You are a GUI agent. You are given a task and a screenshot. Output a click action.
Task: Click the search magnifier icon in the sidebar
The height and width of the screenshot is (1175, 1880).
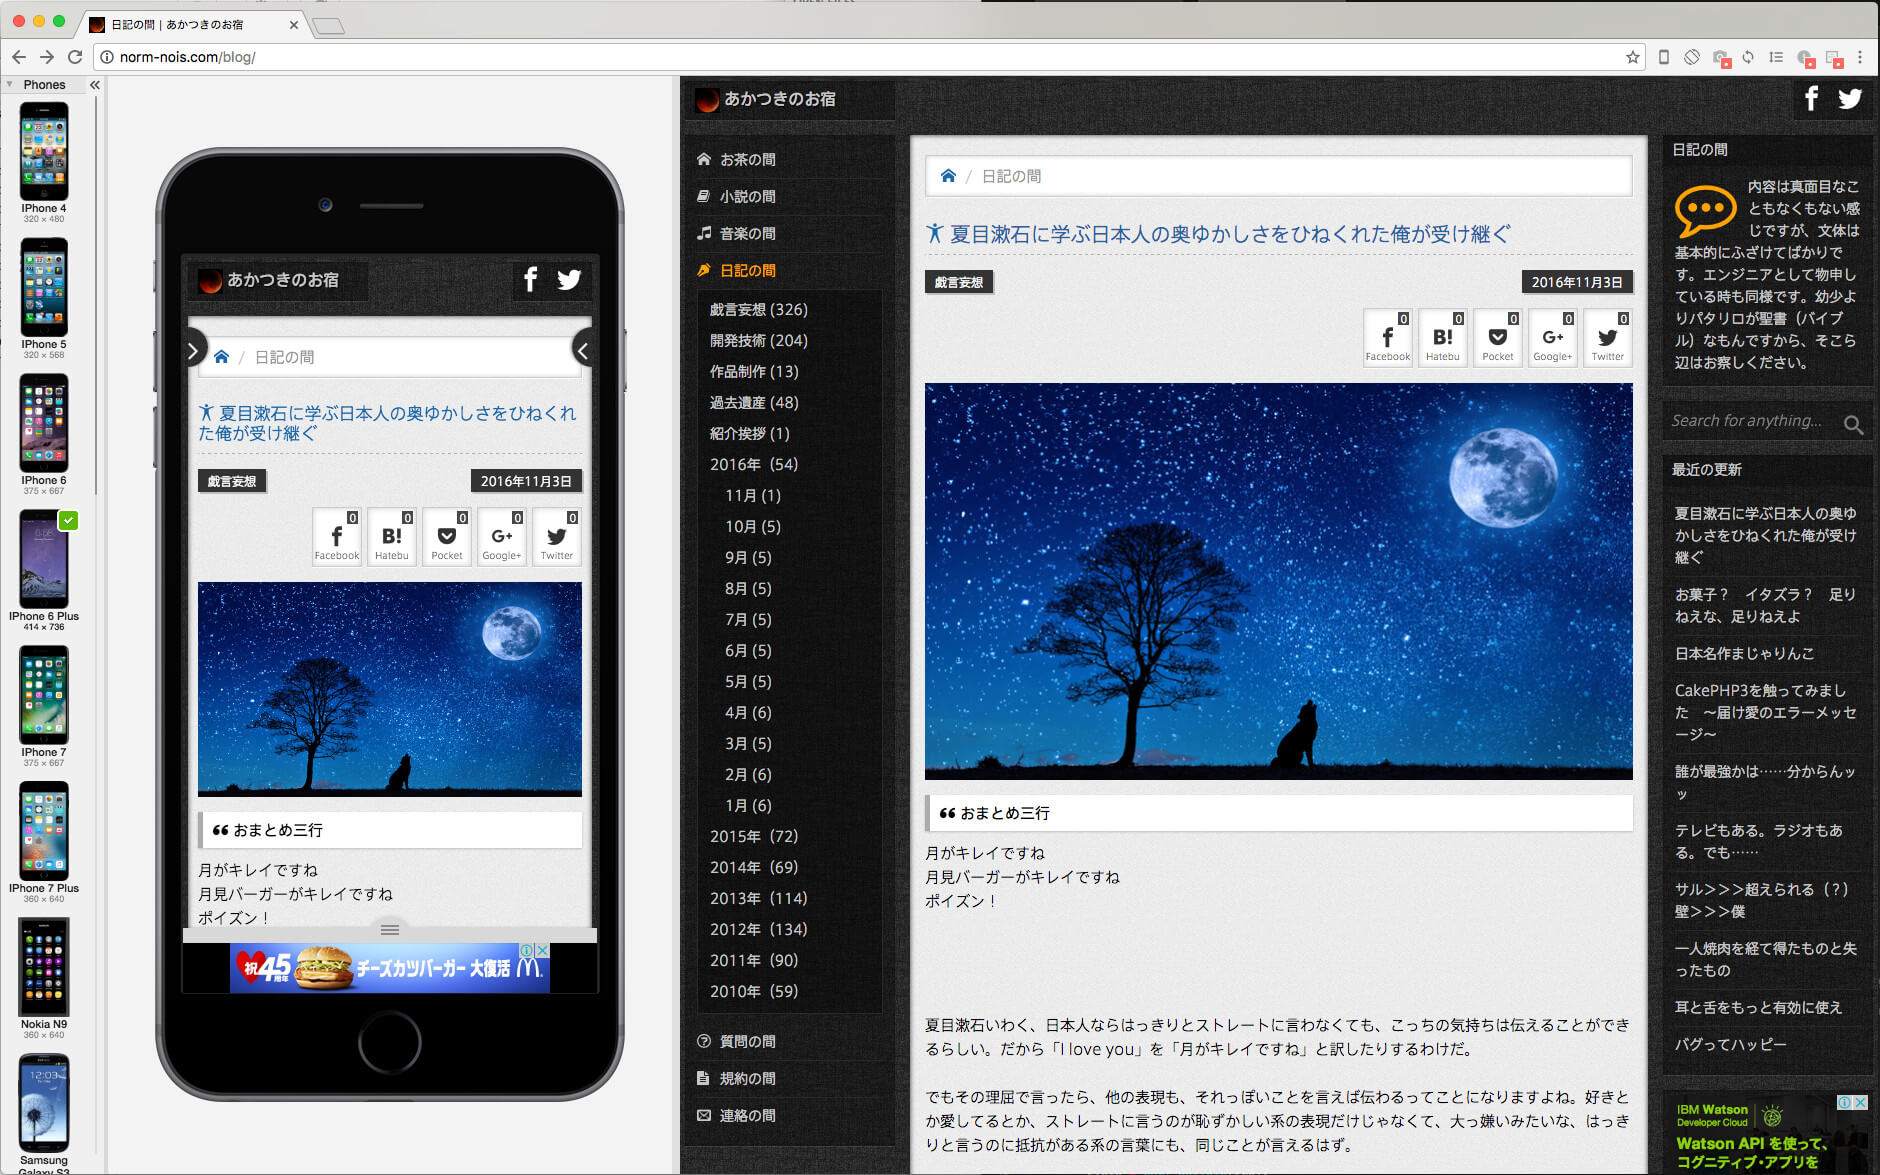(x=1853, y=424)
